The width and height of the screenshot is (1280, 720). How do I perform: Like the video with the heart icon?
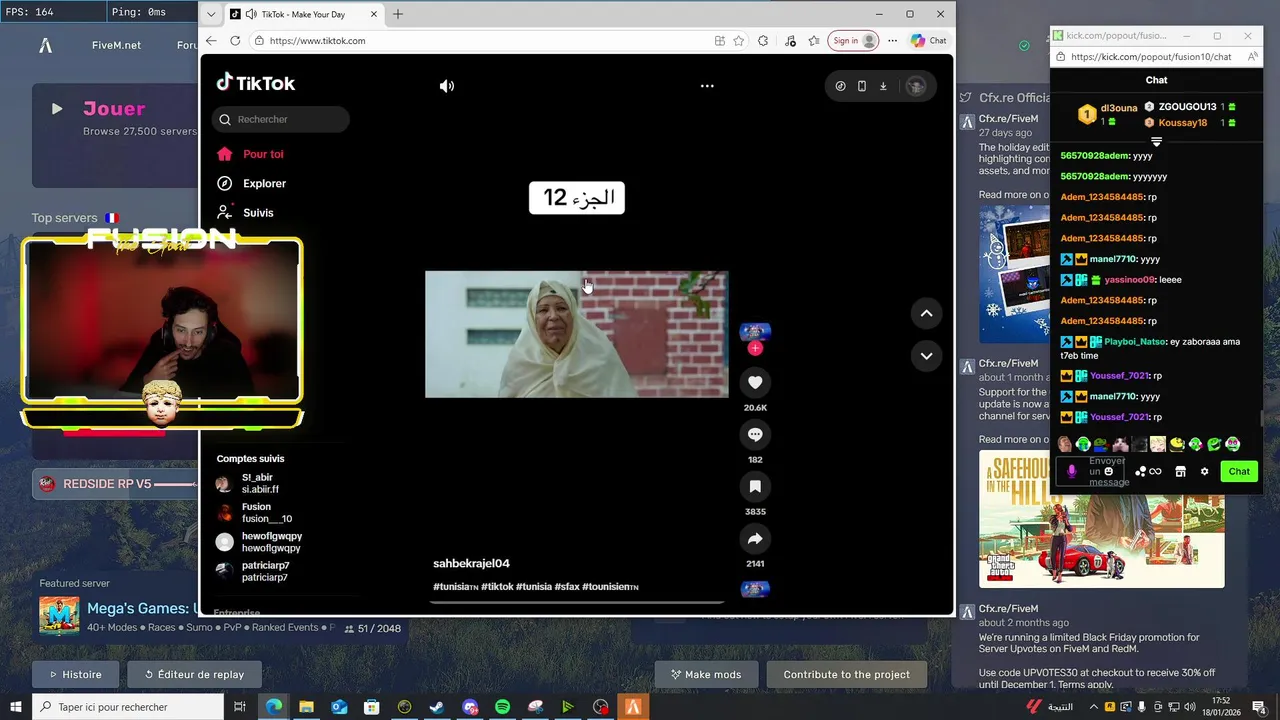(x=755, y=382)
